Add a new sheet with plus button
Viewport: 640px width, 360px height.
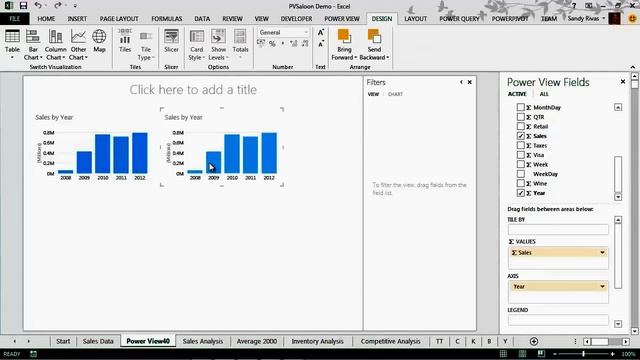[x=533, y=341]
